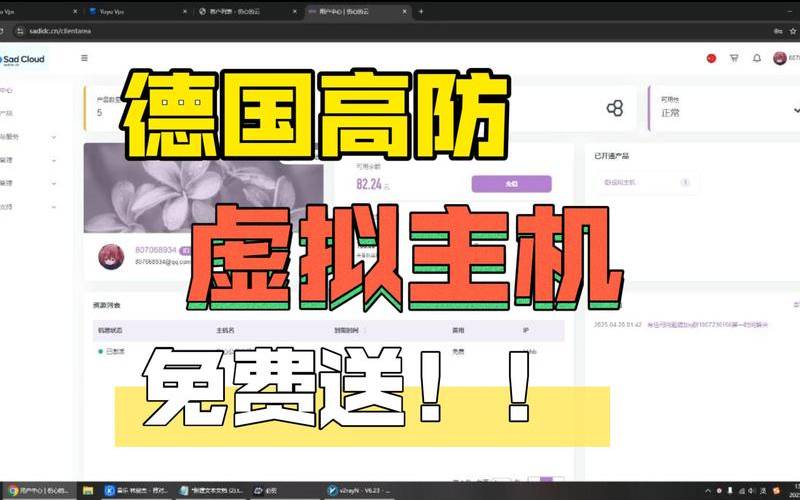Click the qq.com email under the username
The width and height of the screenshot is (800, 500).
tap(162, 262)
